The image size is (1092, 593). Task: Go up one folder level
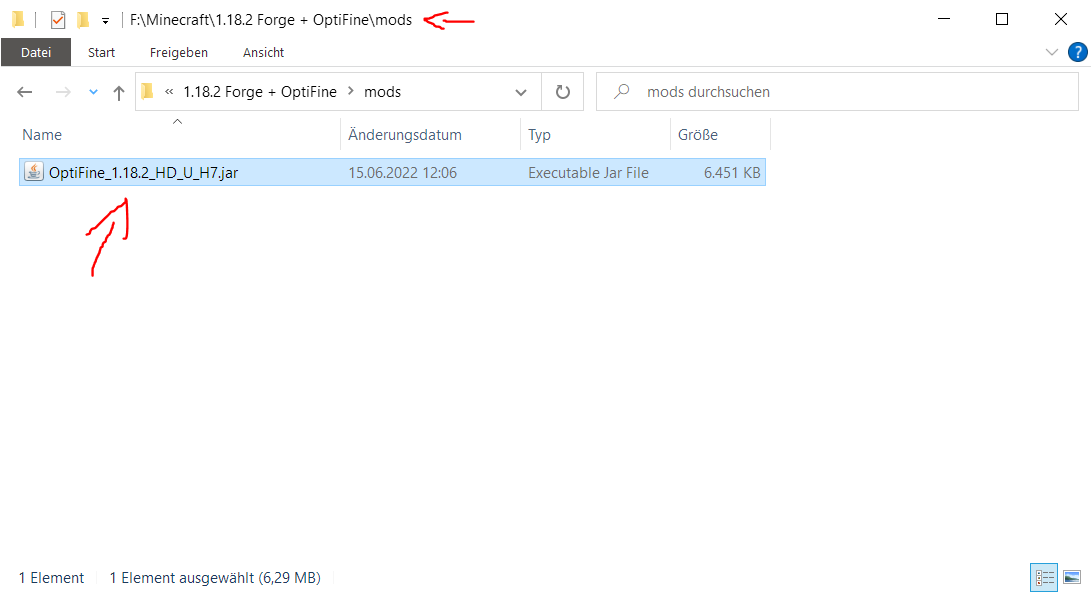pos(118,93)
